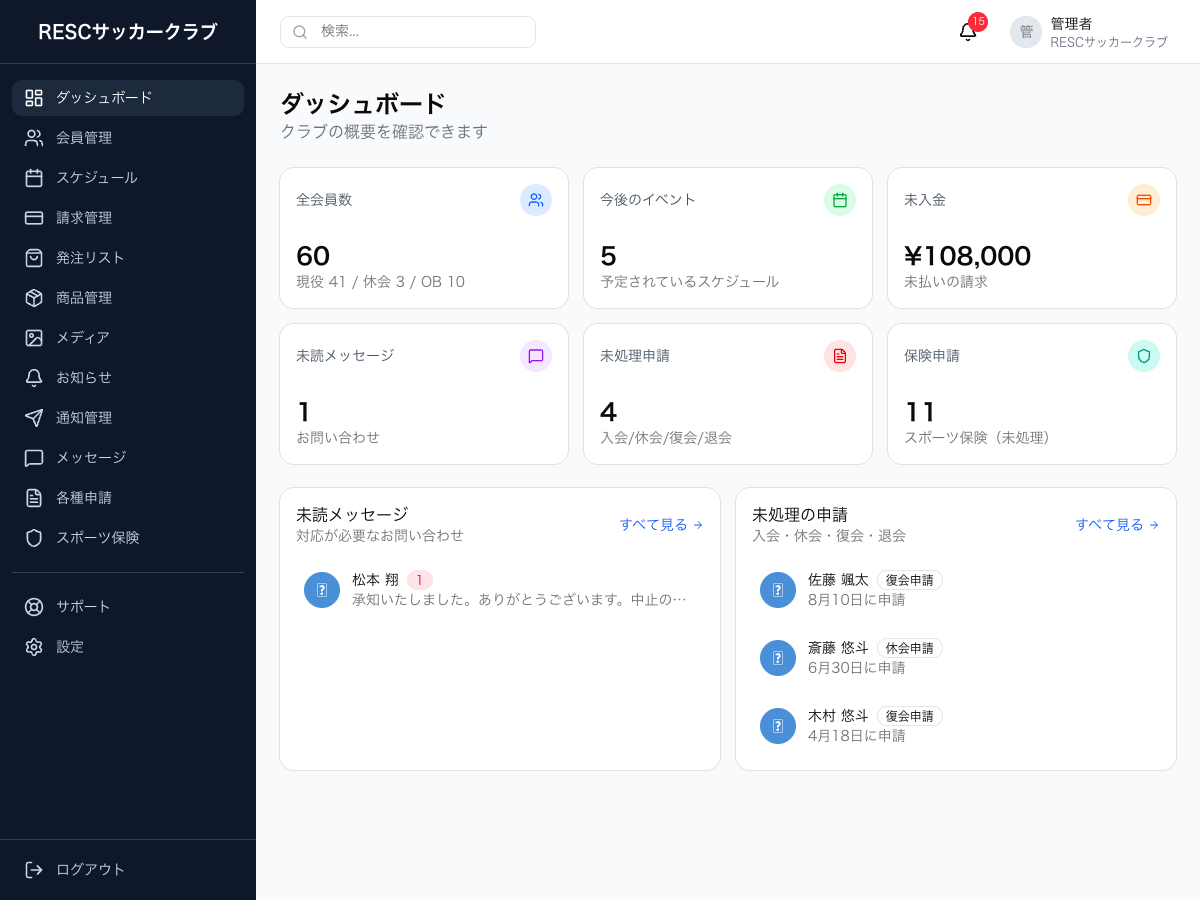Click the 復会申請 tag next to 佐藤 颯太
This screenshot has height=900, width=1200.
[x=910, y=580]
